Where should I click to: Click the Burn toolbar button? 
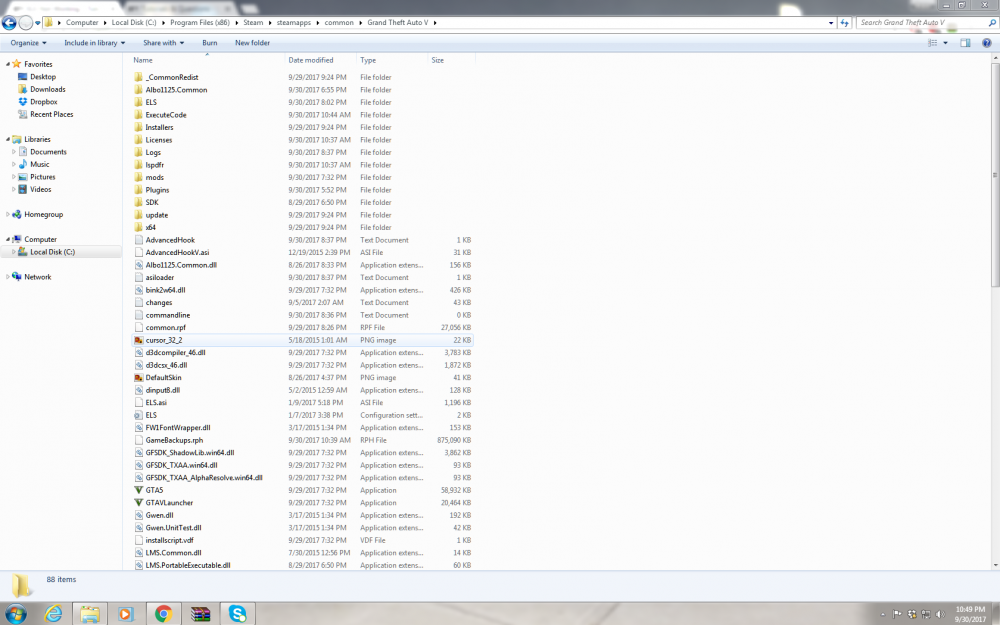pyautogui.click(x=210, y=43)
